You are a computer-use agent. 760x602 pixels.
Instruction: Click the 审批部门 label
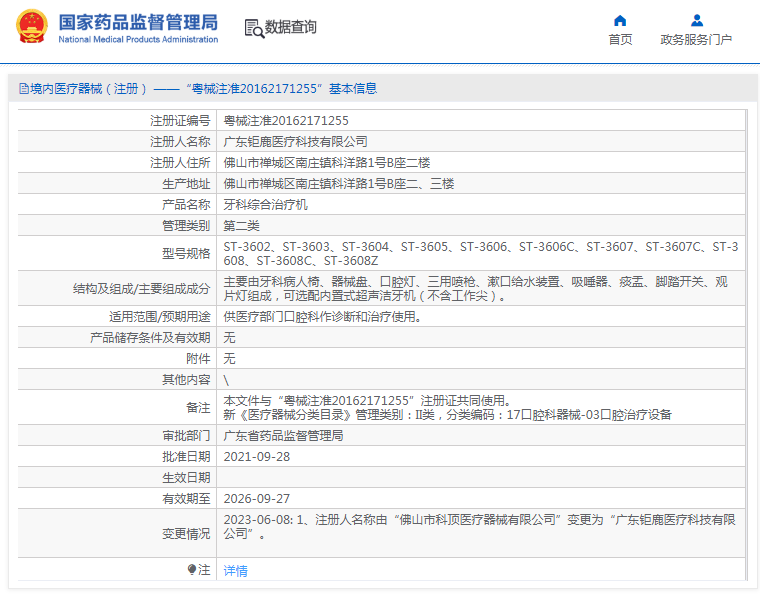[186, 435]
